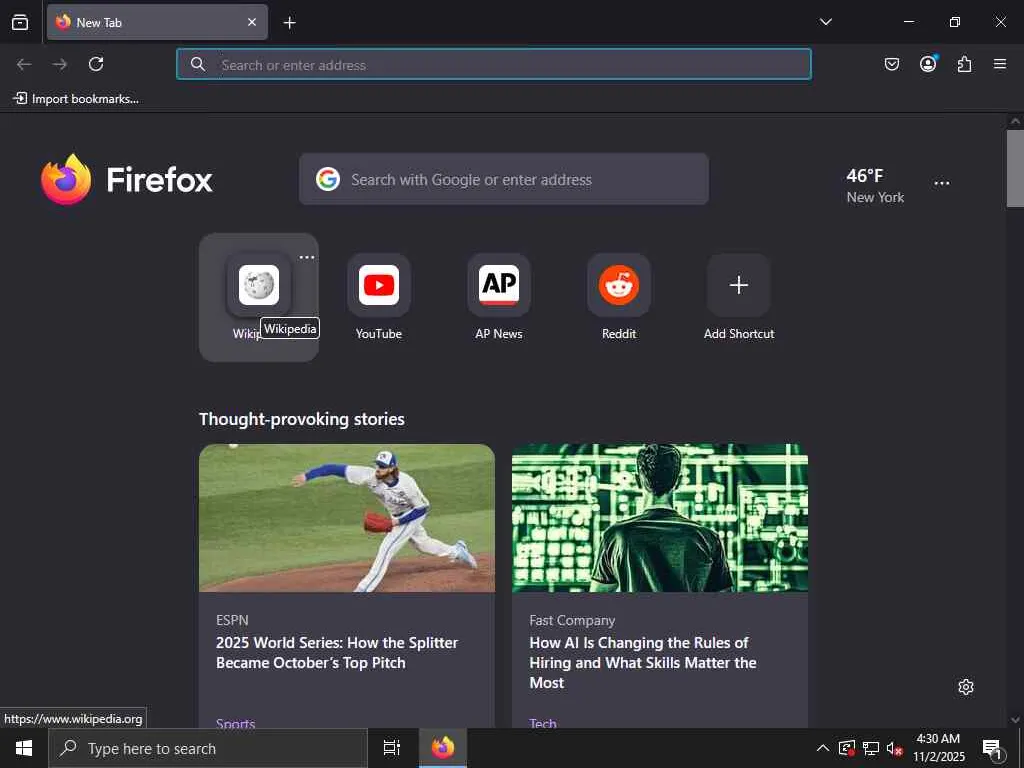Click the Thought-provoking stories heading
Viewport: 1024px width, 768px height.
click(x=302, y=419)
